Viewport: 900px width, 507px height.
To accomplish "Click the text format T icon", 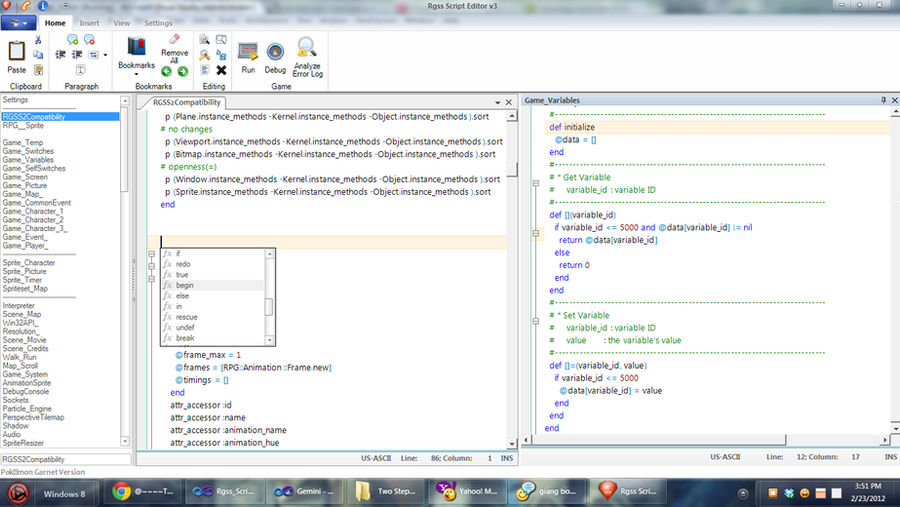I will [80, 70].
